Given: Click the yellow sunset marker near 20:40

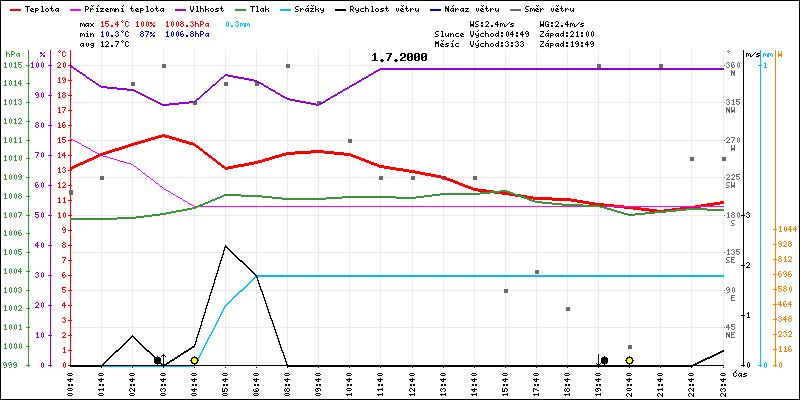Looking at the screenshot, I should (x=629, y=360).
